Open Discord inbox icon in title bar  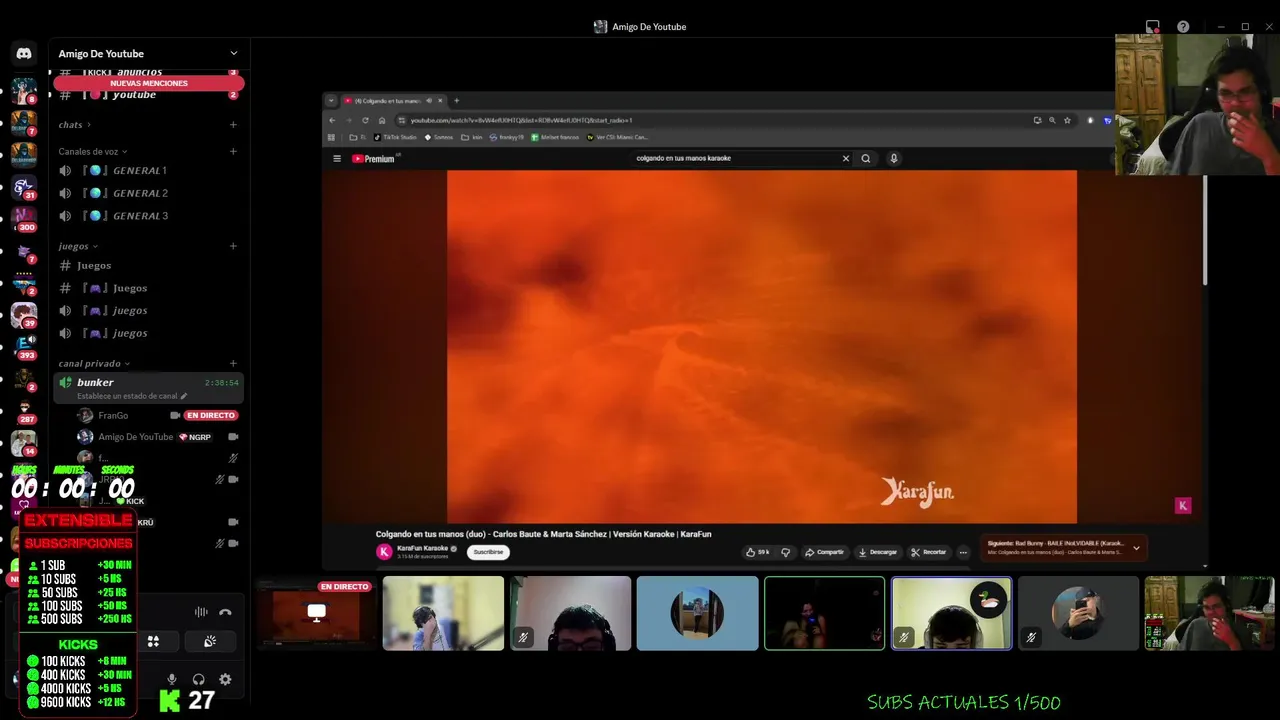point(1153,27)
